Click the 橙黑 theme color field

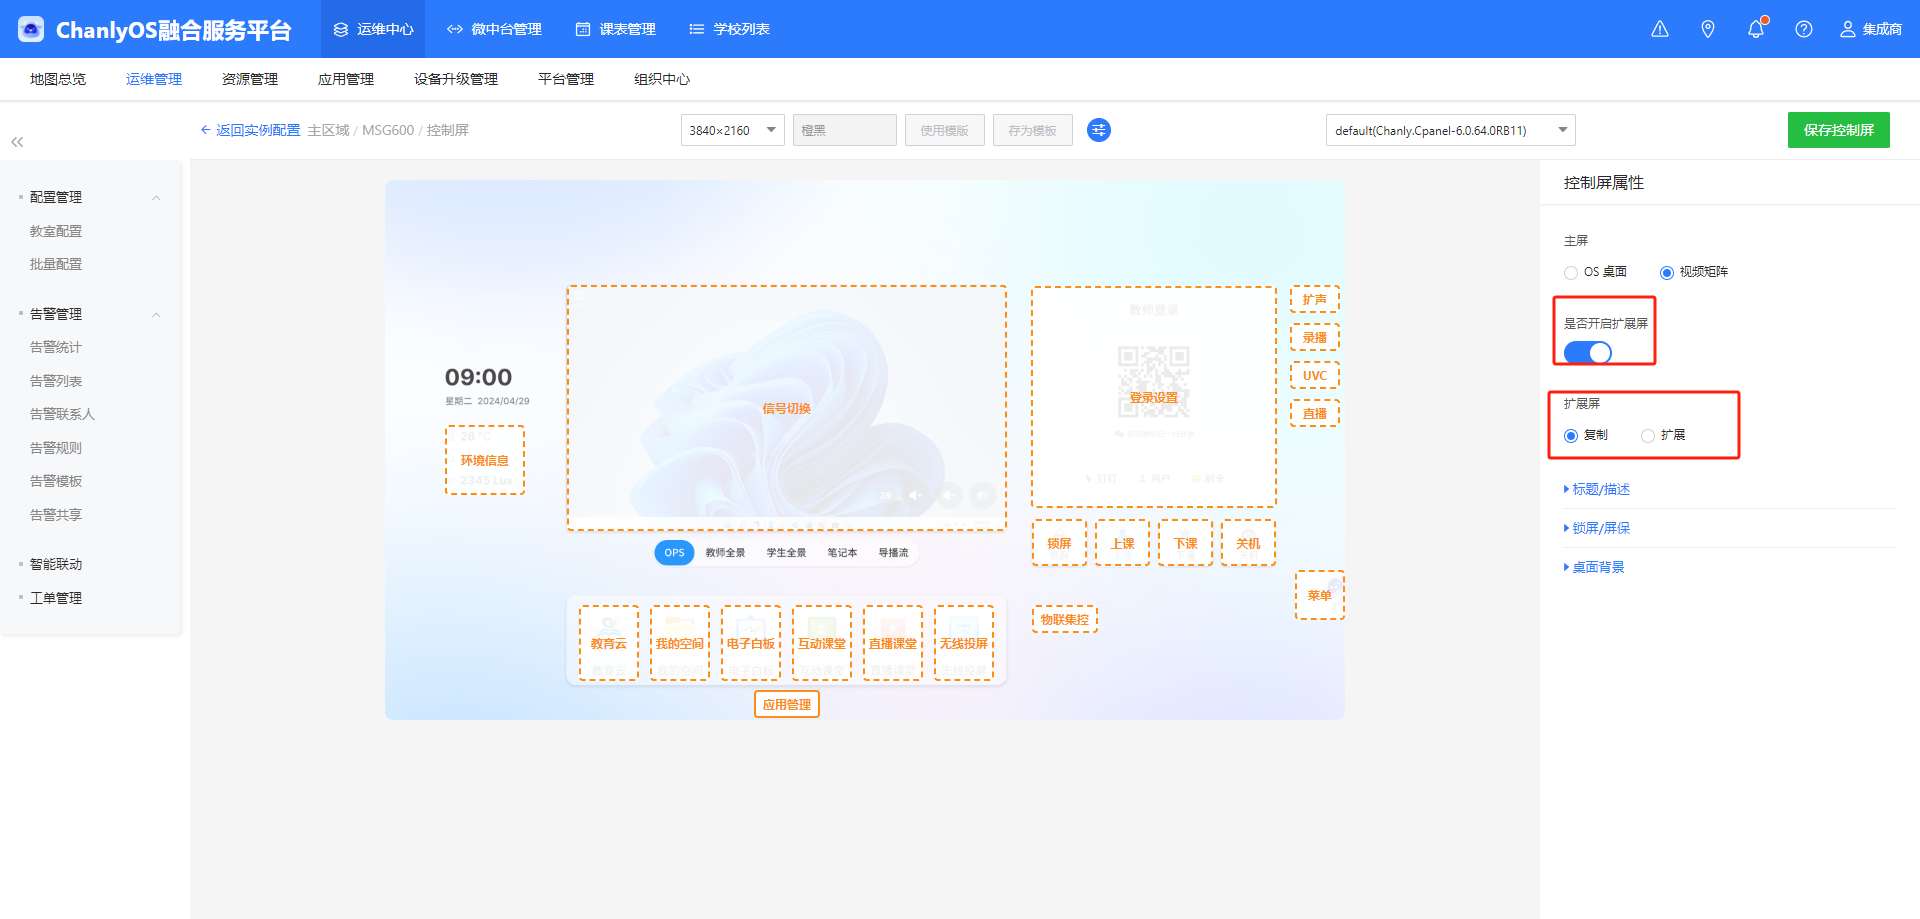(x=844, y=130)
